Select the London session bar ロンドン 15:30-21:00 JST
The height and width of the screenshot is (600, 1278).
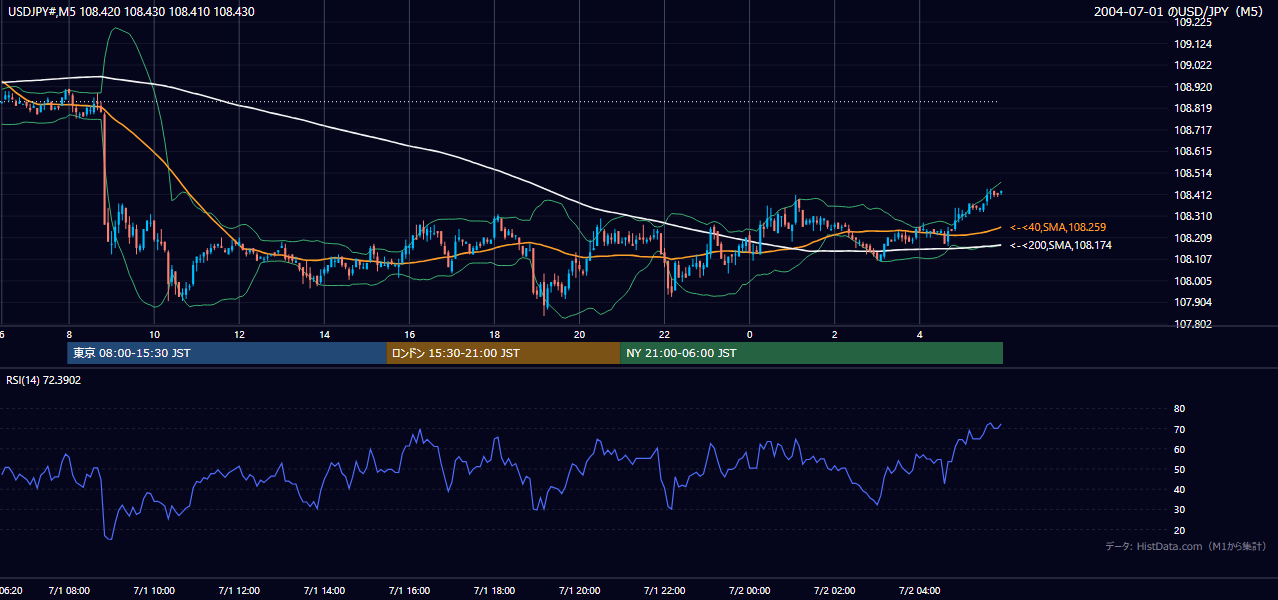point(503,353)
